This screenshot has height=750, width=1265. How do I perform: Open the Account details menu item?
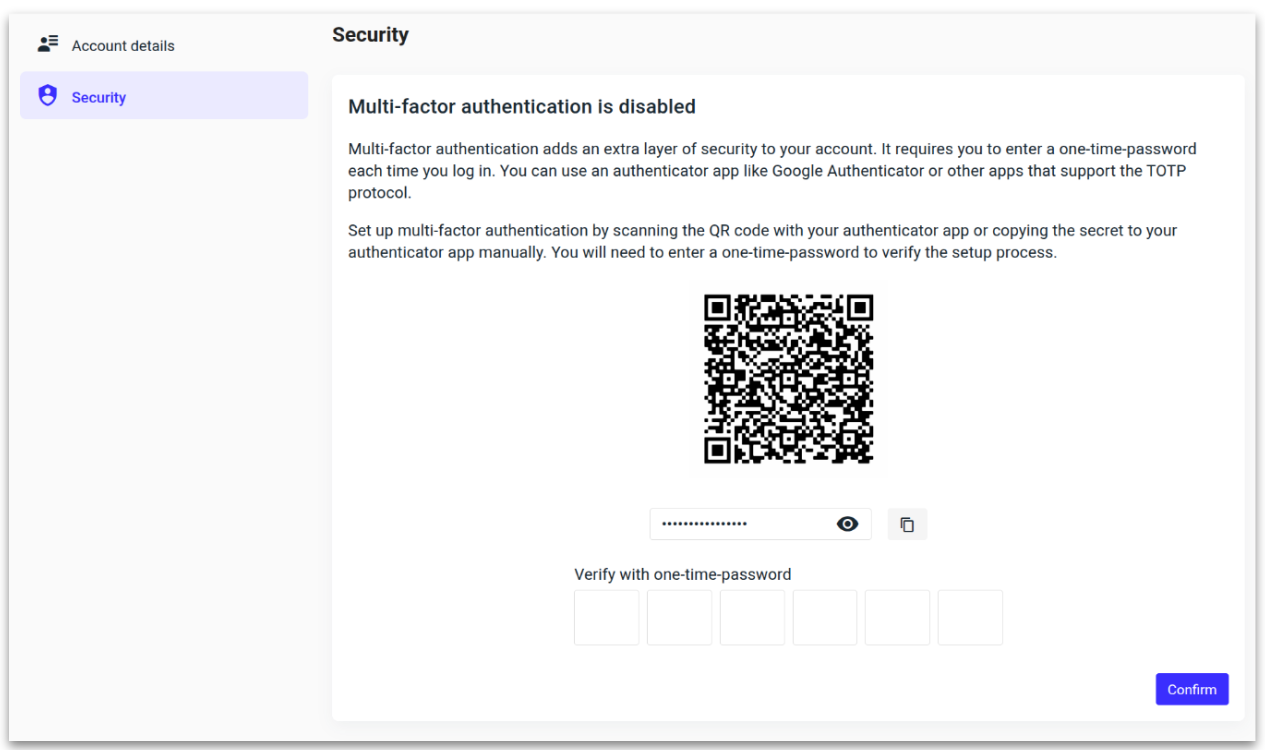coord(123,46)
